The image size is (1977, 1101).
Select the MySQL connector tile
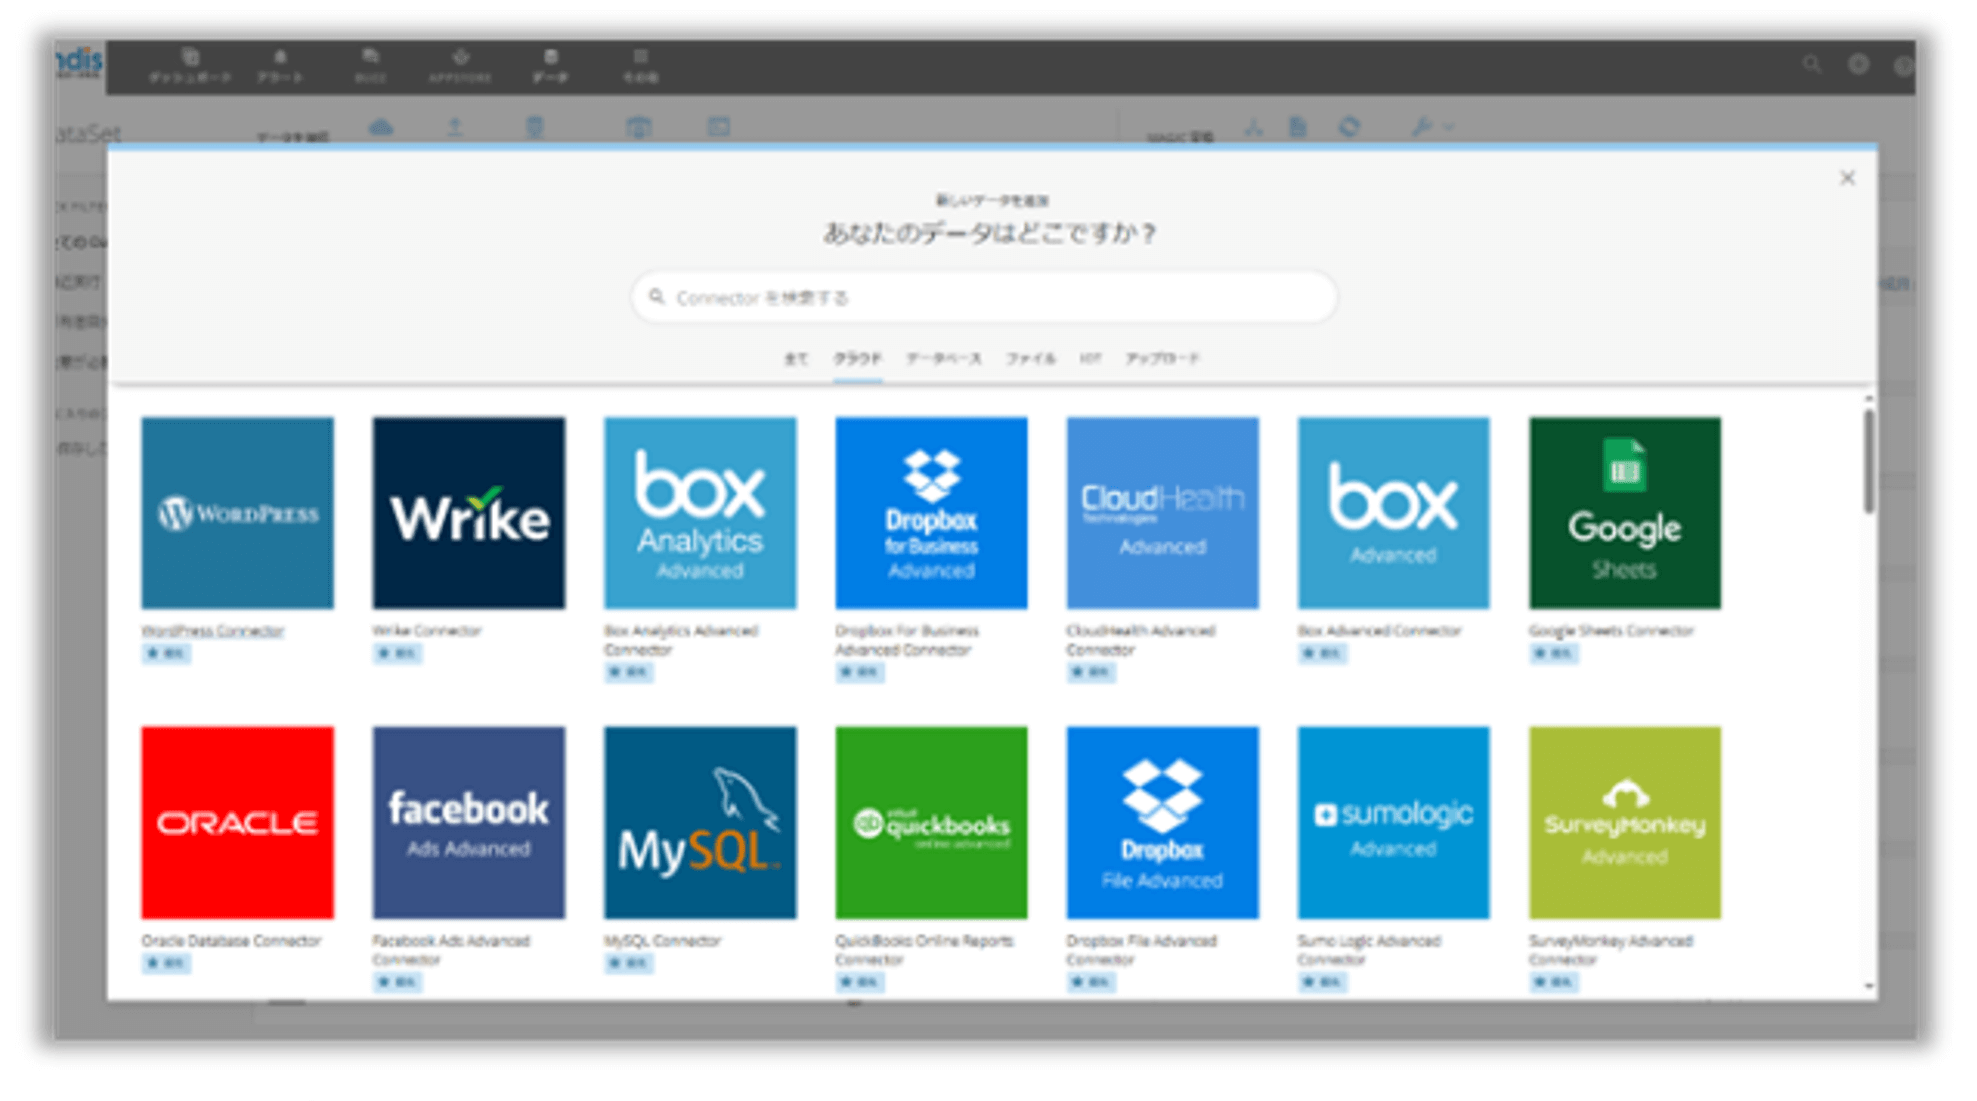pos(700,823)
